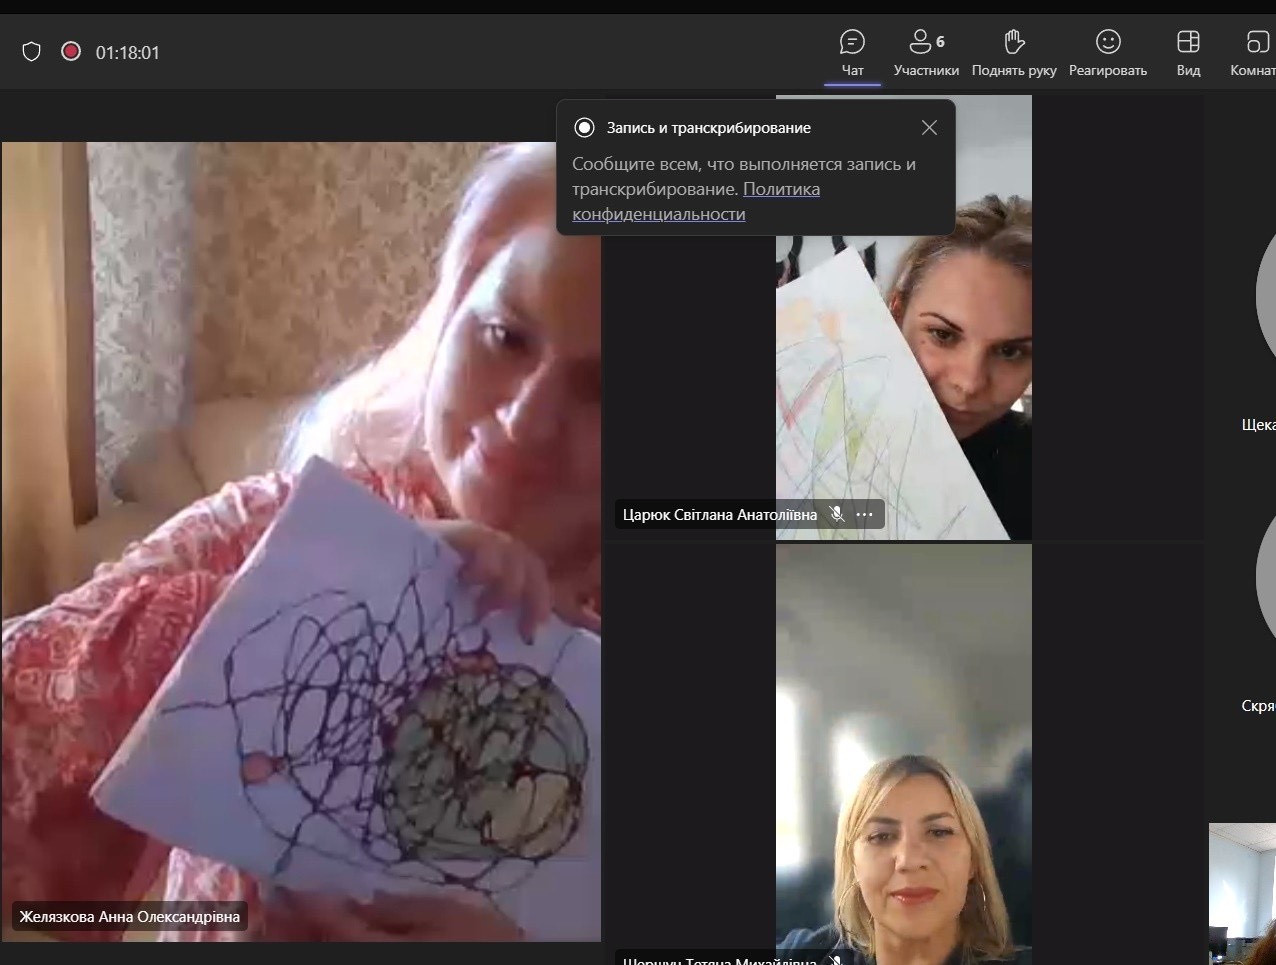Click the shield security icon

tap(32, 52)
